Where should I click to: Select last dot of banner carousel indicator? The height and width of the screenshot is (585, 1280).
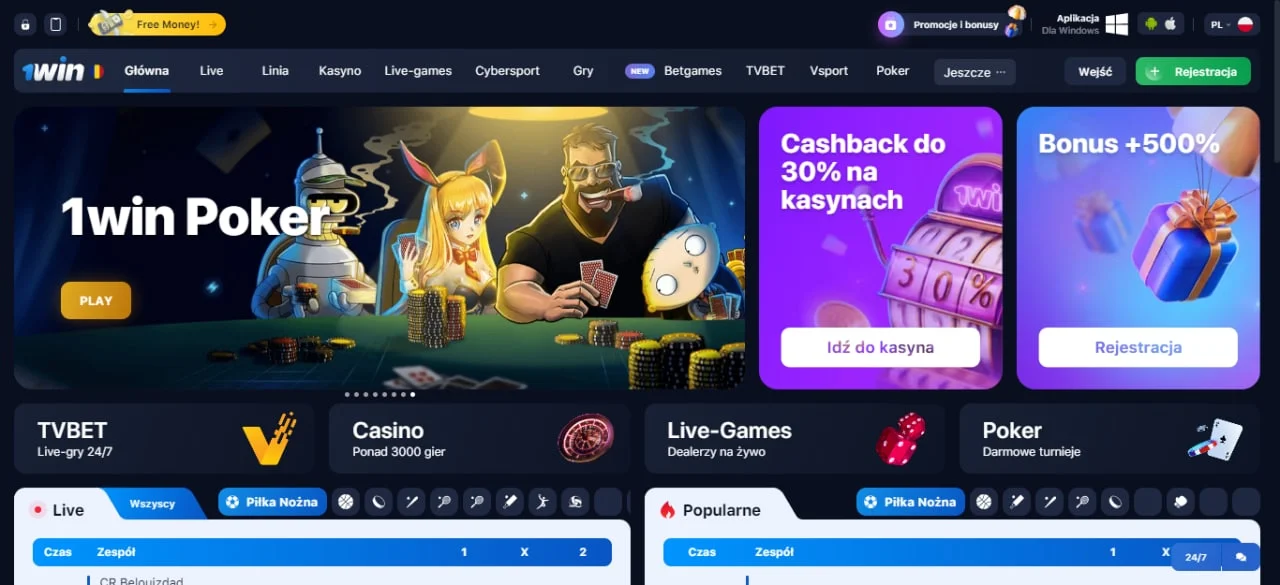point(413,395)
